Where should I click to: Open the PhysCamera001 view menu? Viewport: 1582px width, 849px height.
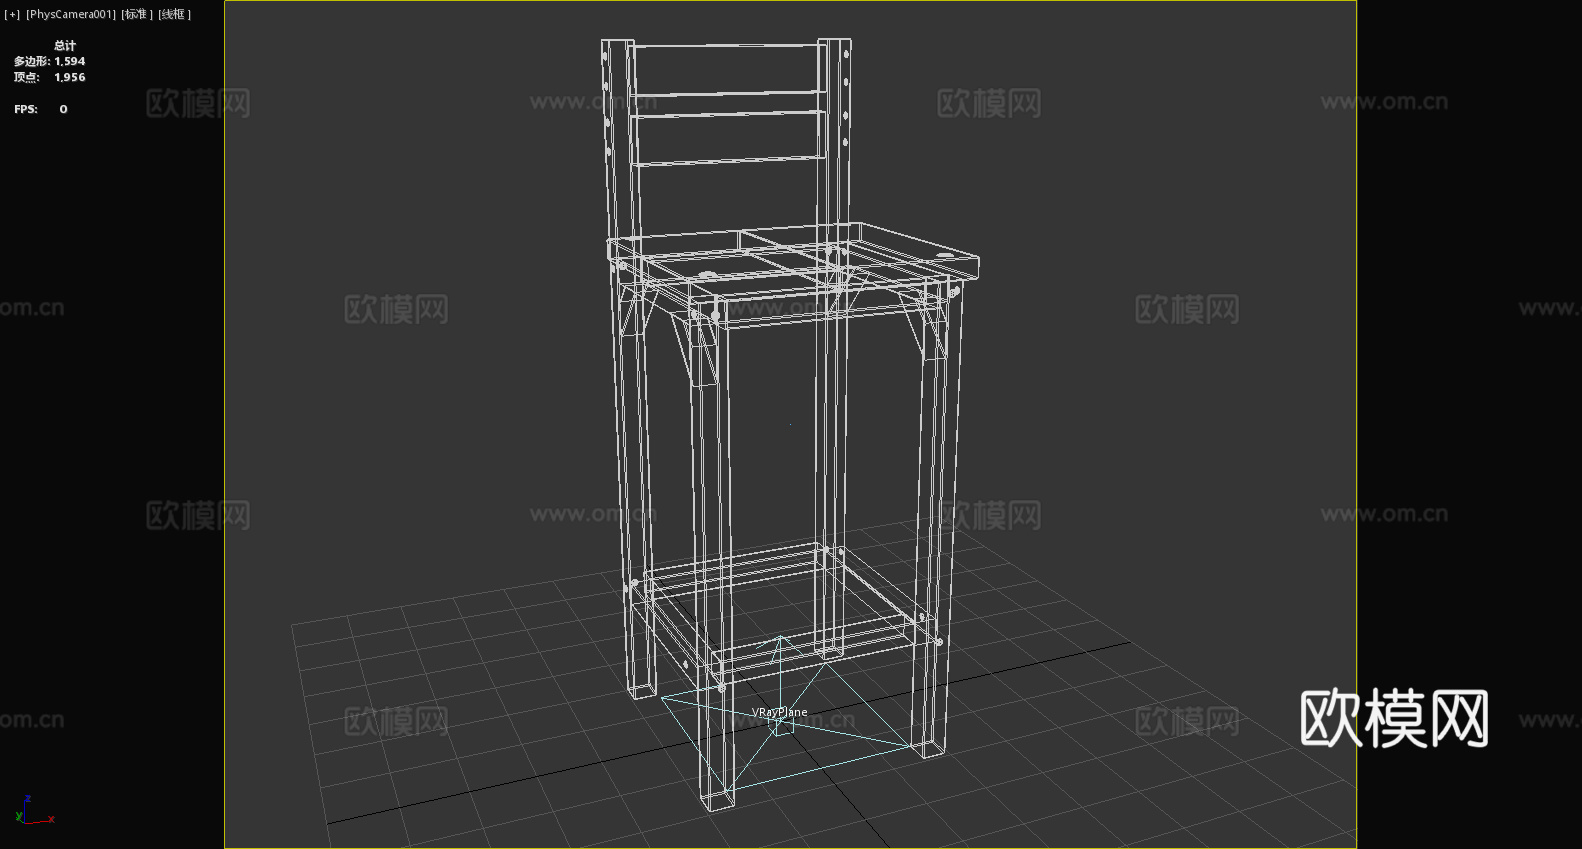click(x=71, y=14)
